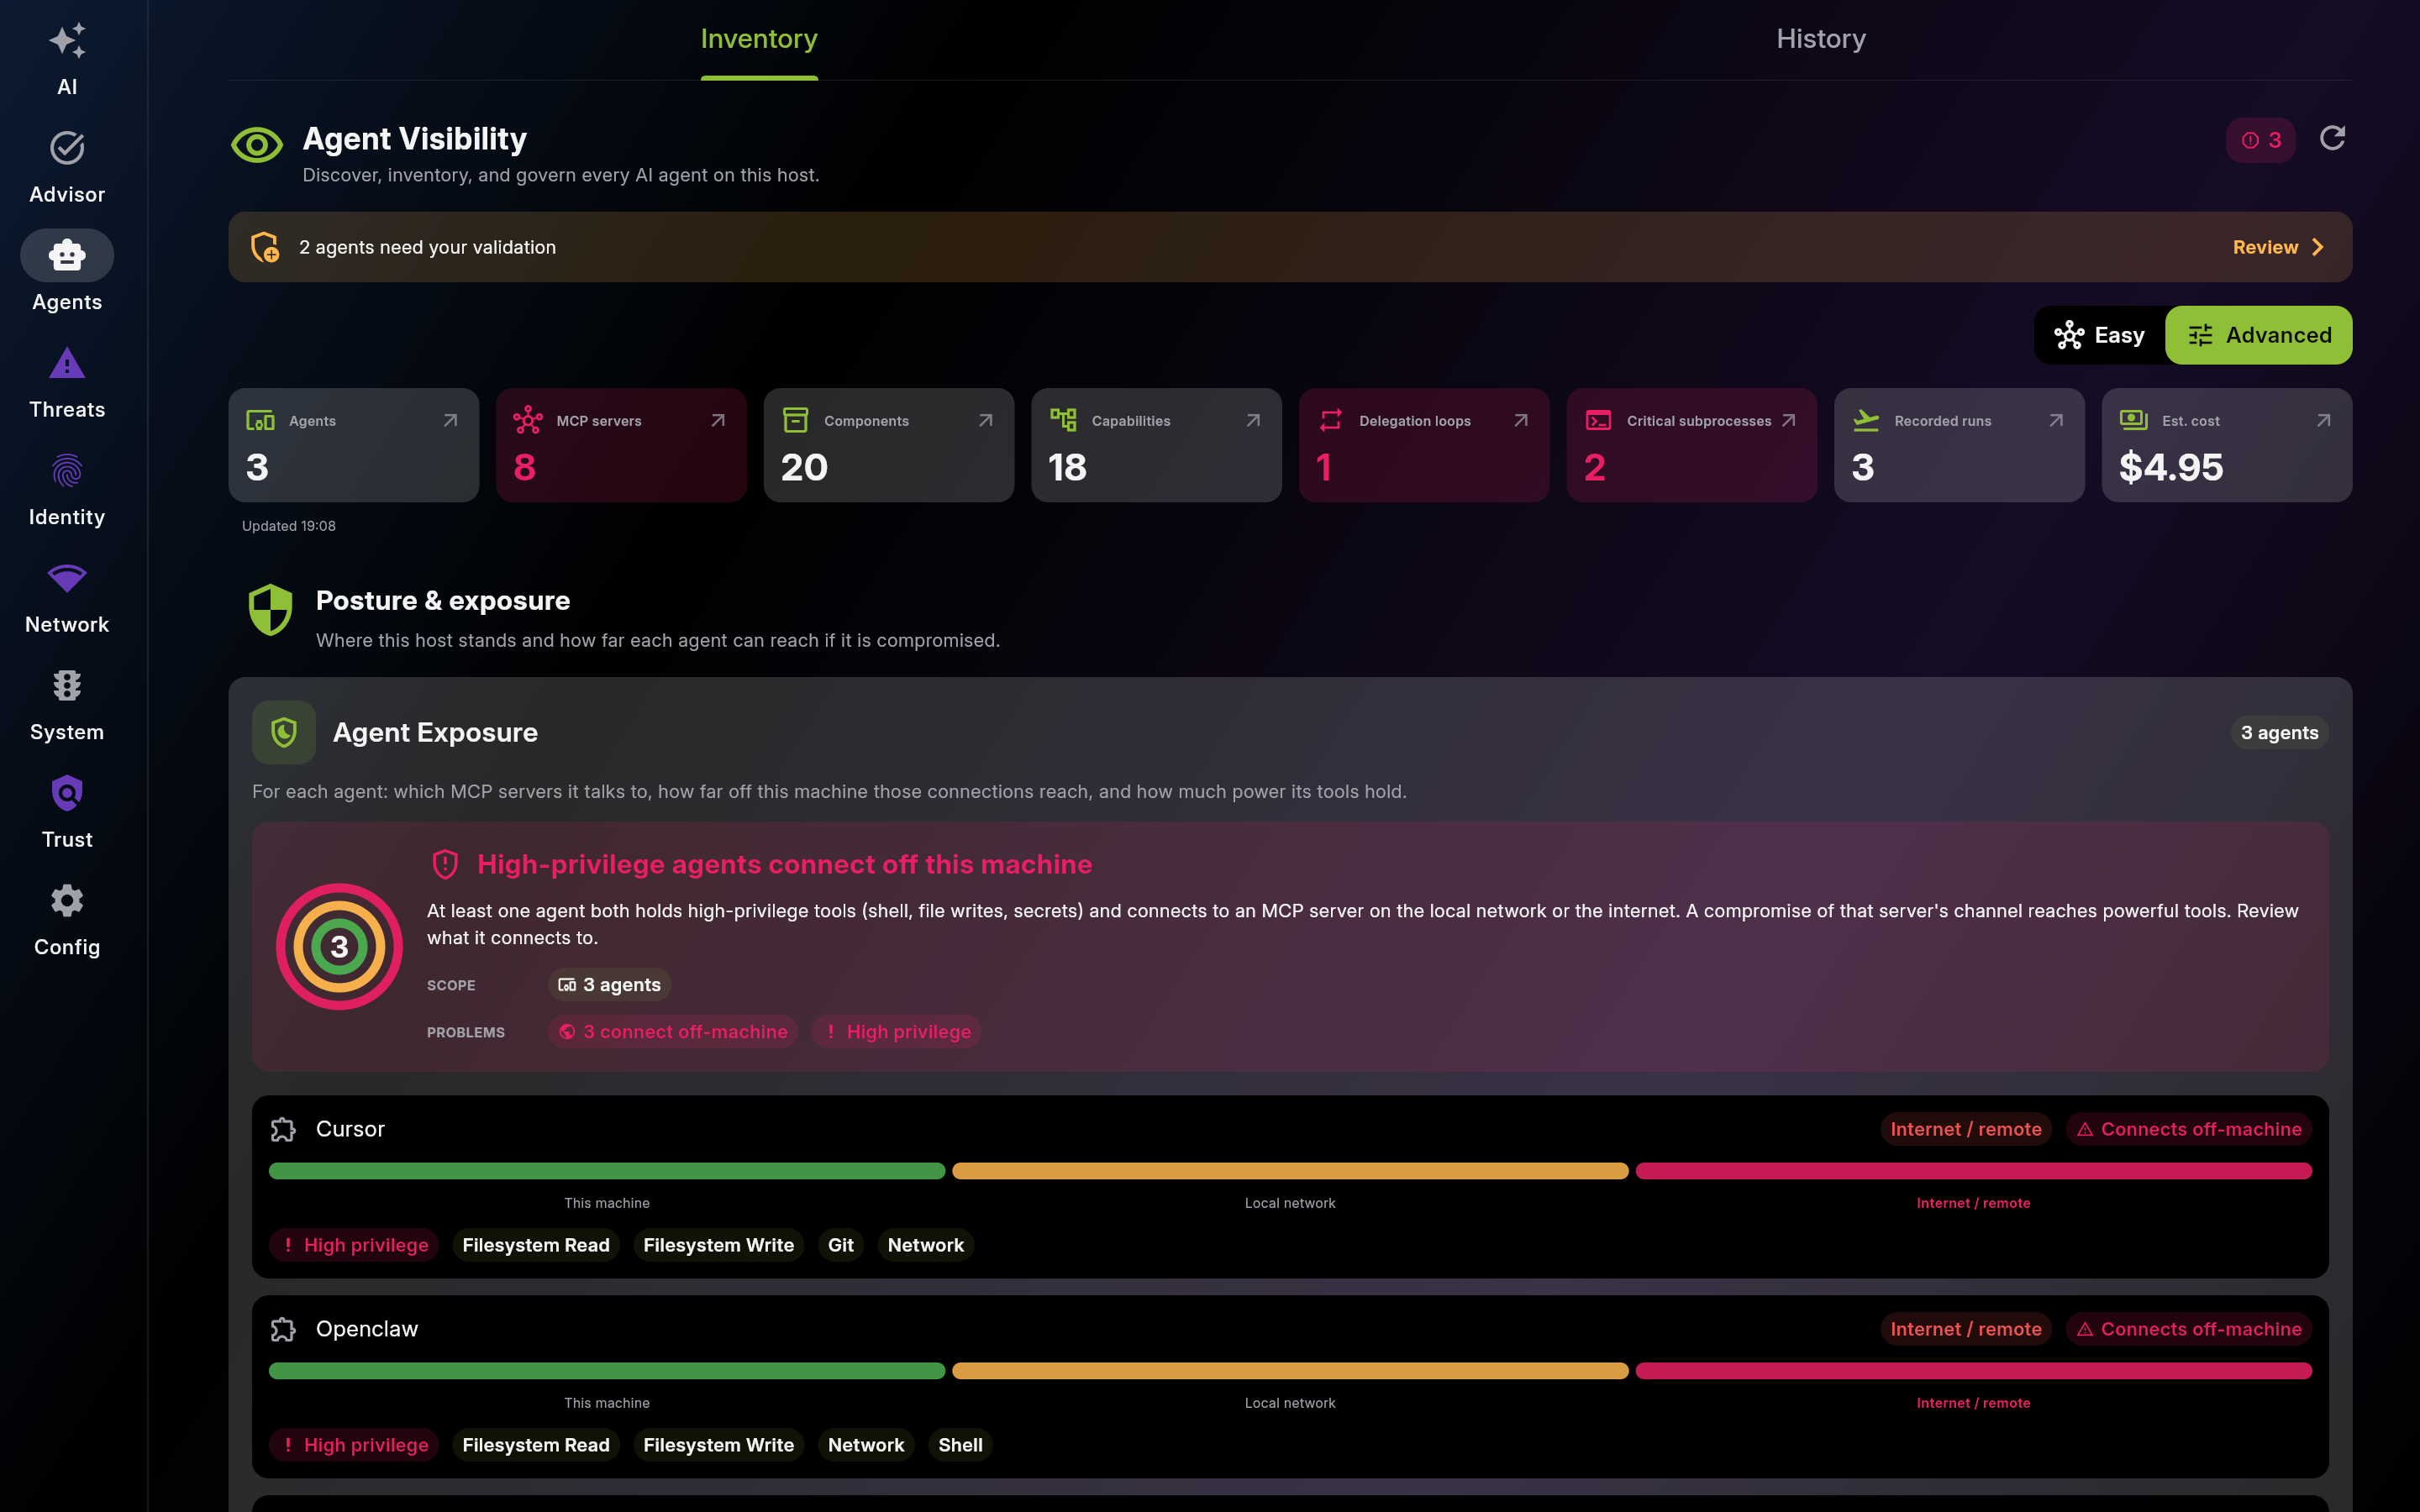Screen dimensions: 2420x1512
Task: Click Review in validation banner
Action: coord(2266,247)
